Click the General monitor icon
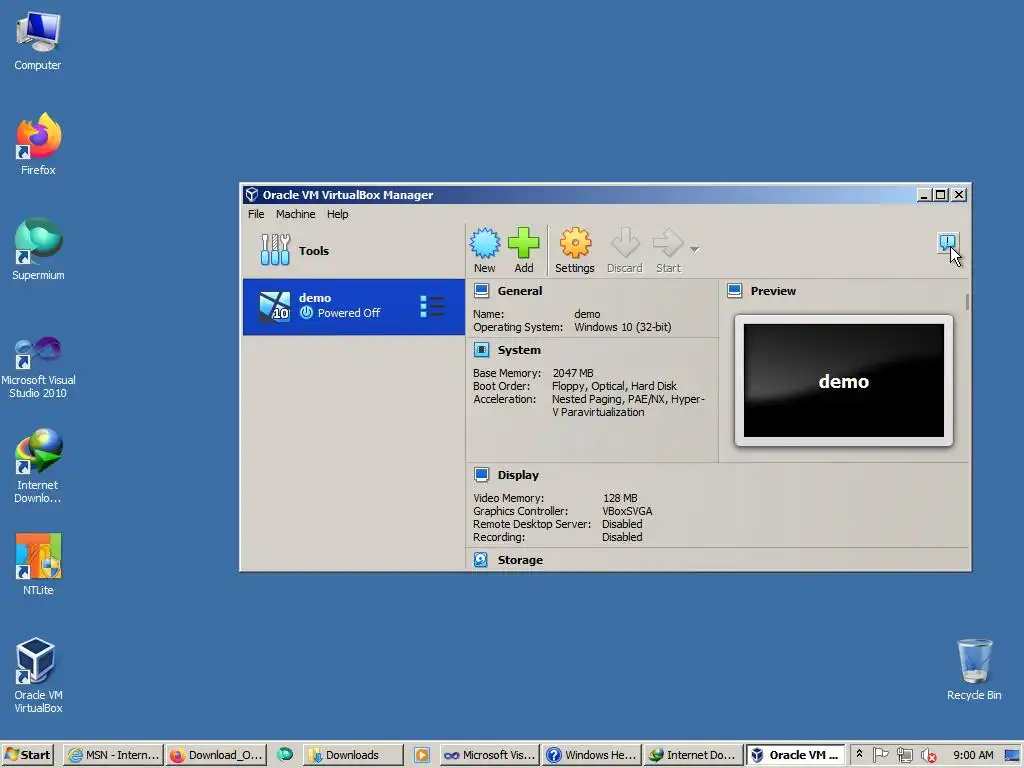 [481, 291]
